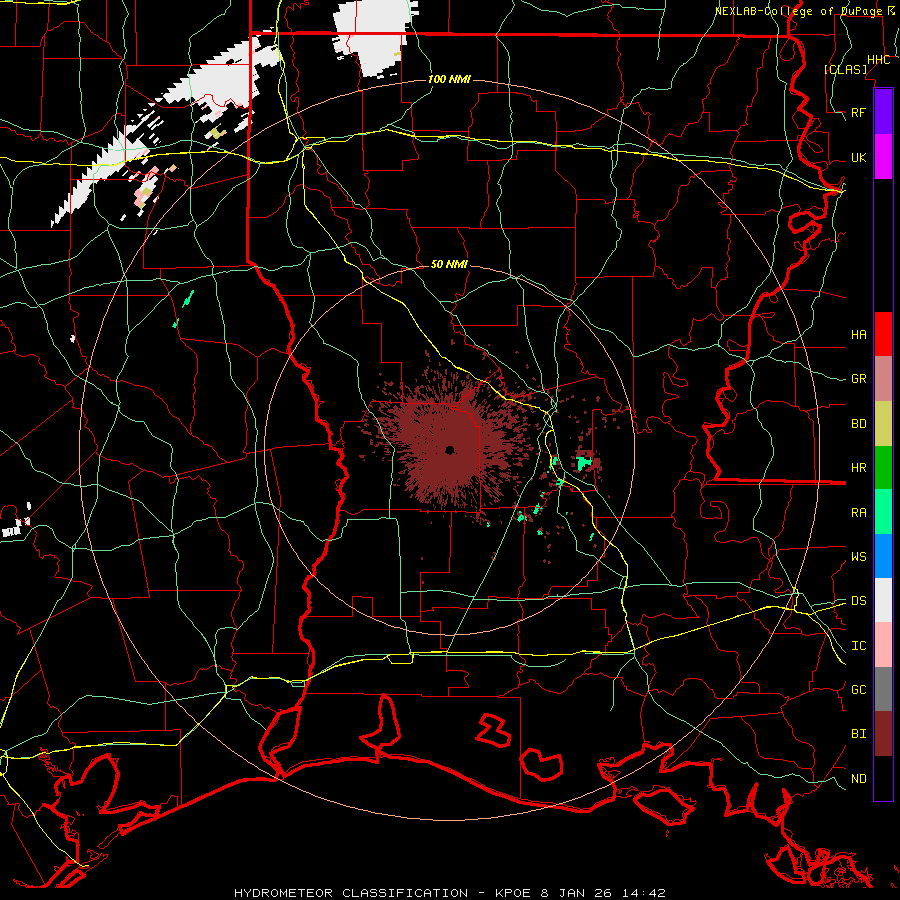Click the 'WS' legend label
Screen dimensions: 900x900
[858, 556]
